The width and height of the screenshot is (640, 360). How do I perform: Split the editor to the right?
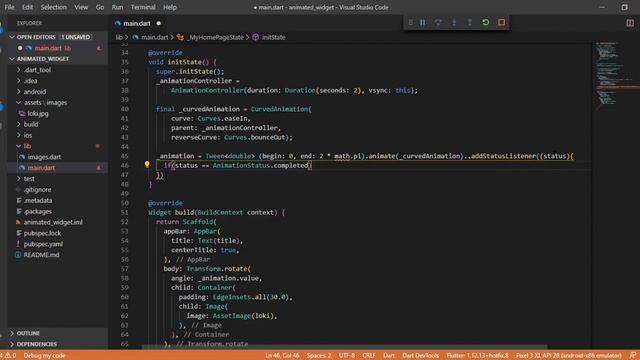pyautogui.click(x=630, y=23)
